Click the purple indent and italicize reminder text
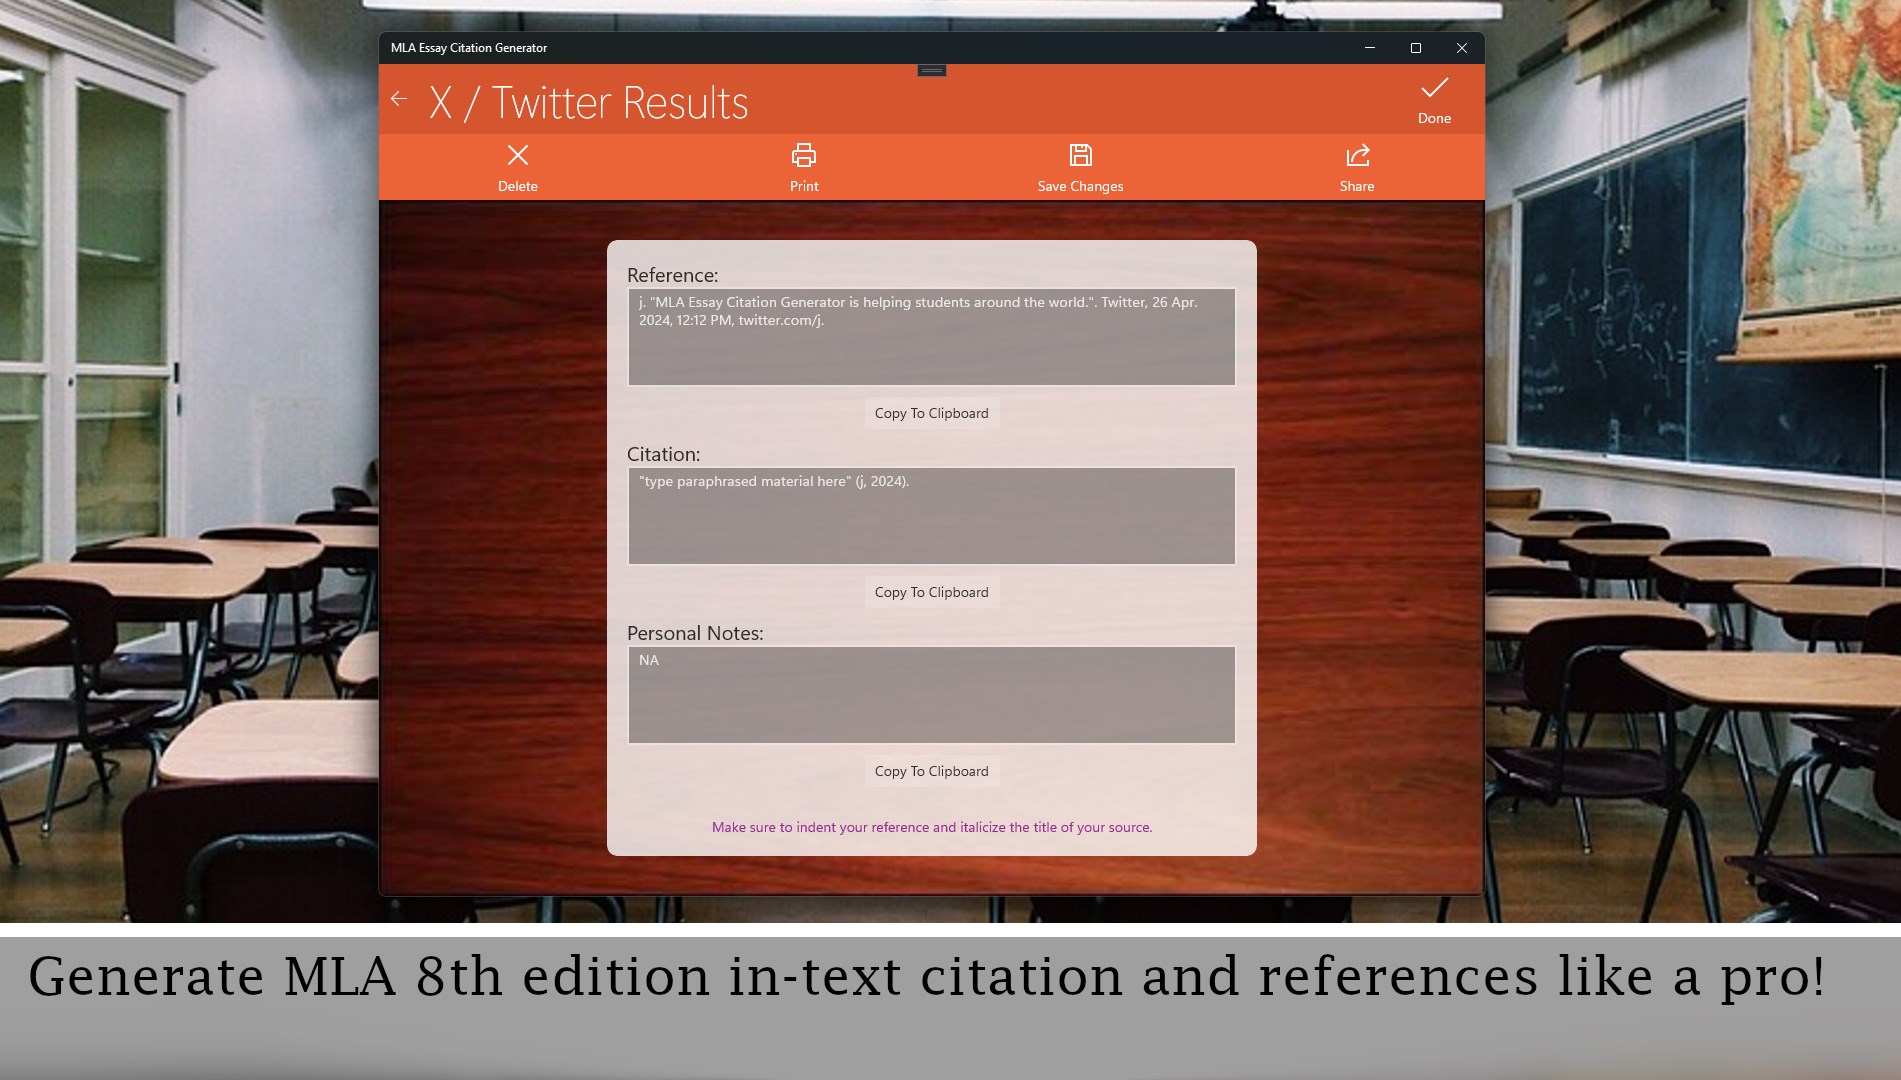 pos(932,827)
